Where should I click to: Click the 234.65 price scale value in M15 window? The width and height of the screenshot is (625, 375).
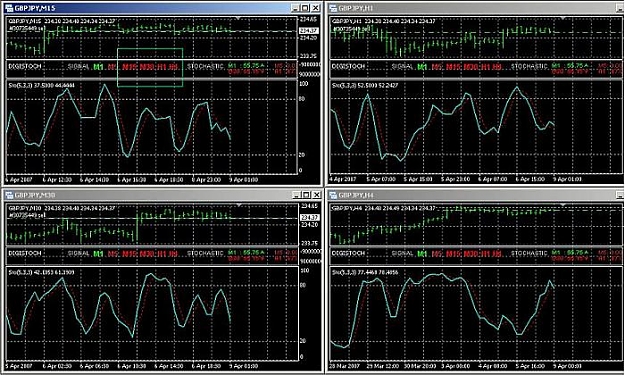[309, 19]
